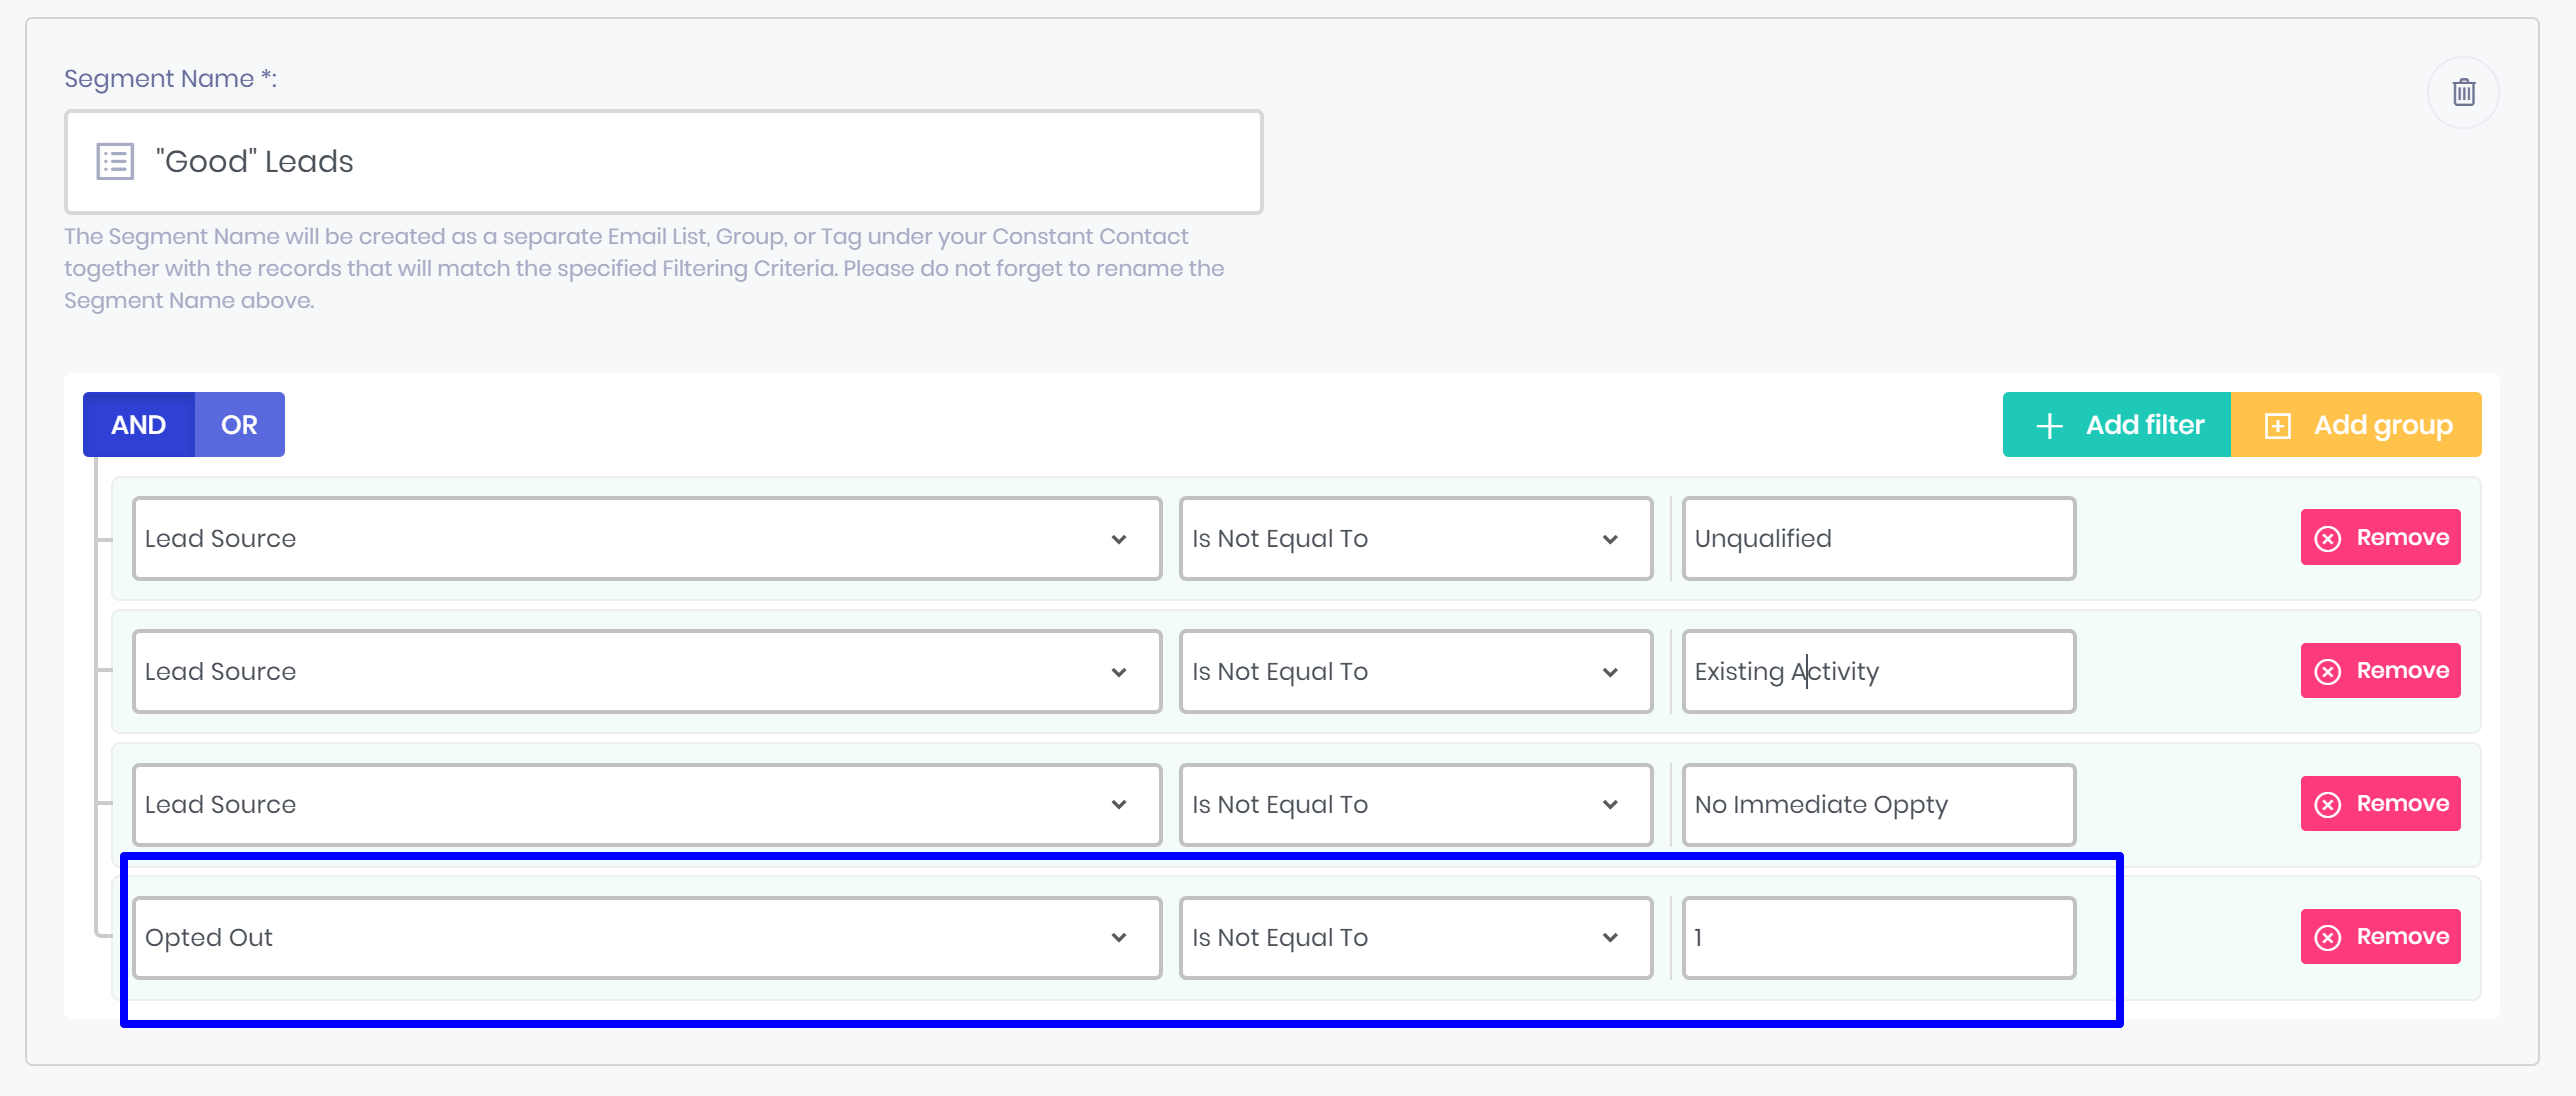The height and width of the screenshot is (1096, 2576).
Task: Delete segment using trash icon
Action: click(x=2463, y=92)
